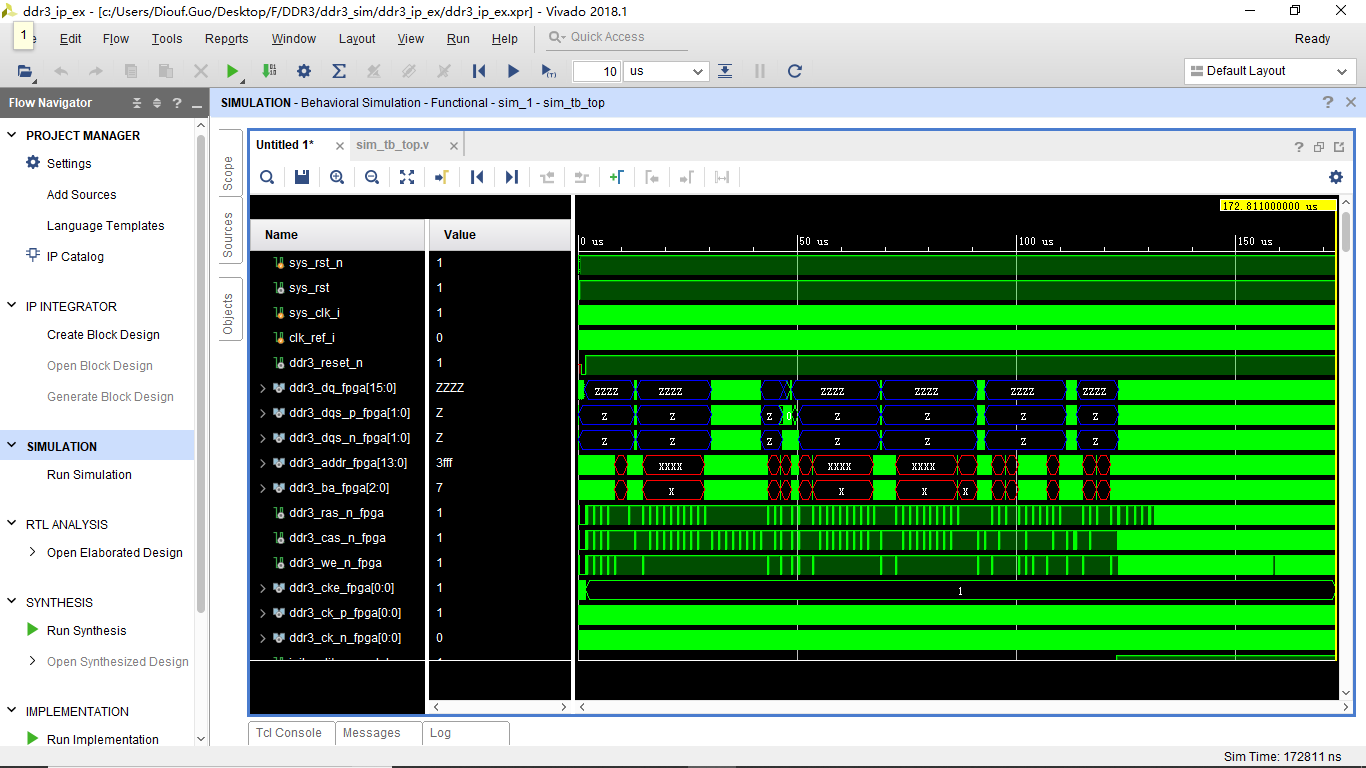Click the Add Marker icon in waveform toolbar
The width and height of the screenshot is (1366, 768).
[x=617, y=177]
